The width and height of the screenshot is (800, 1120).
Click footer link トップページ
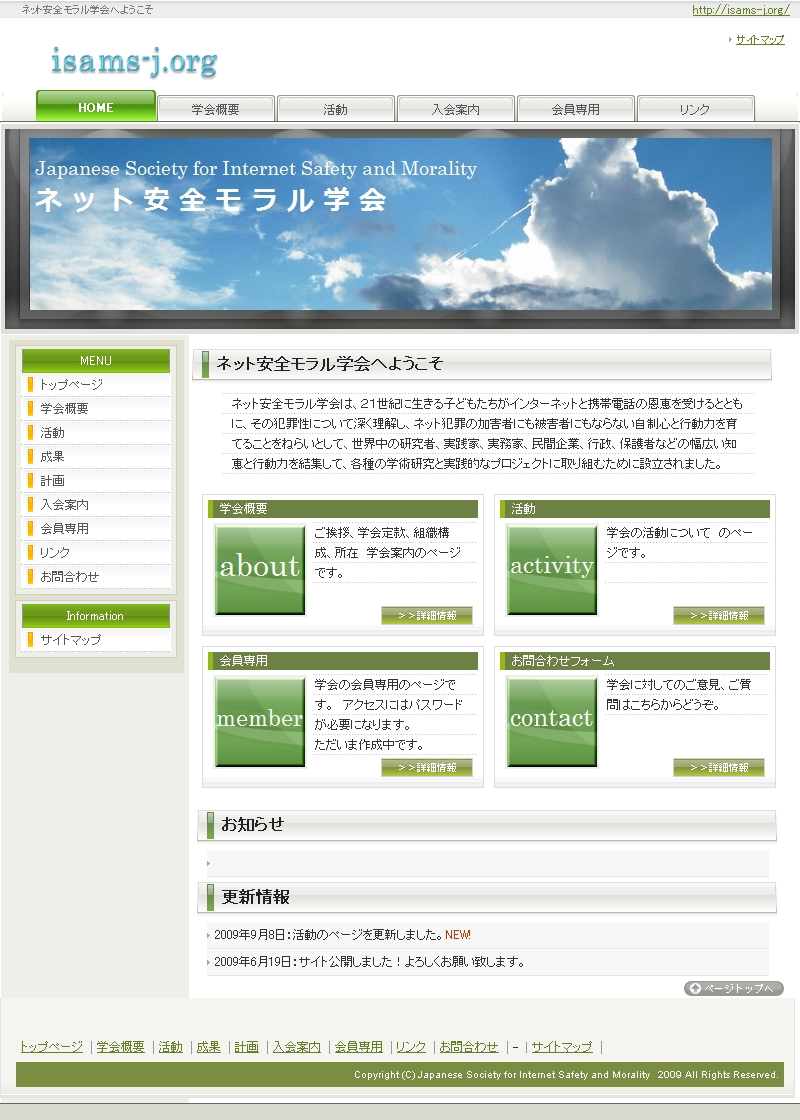tap(51, 1046)
